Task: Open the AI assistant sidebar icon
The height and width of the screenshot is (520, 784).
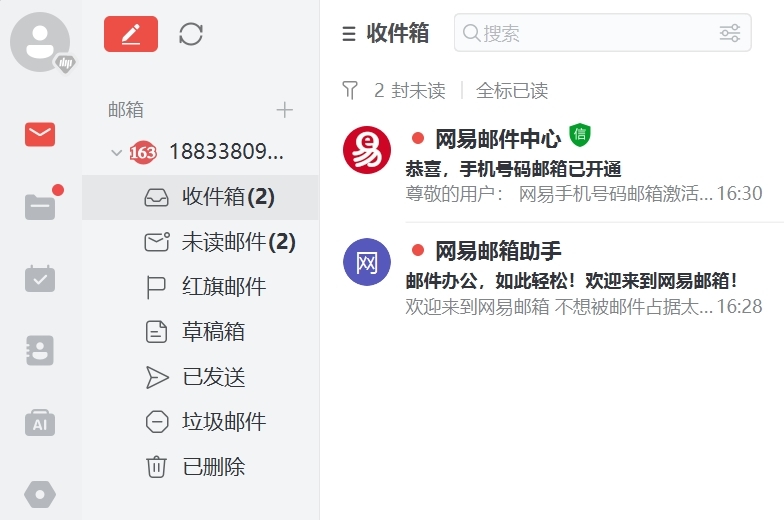Action: coord(40,423)
